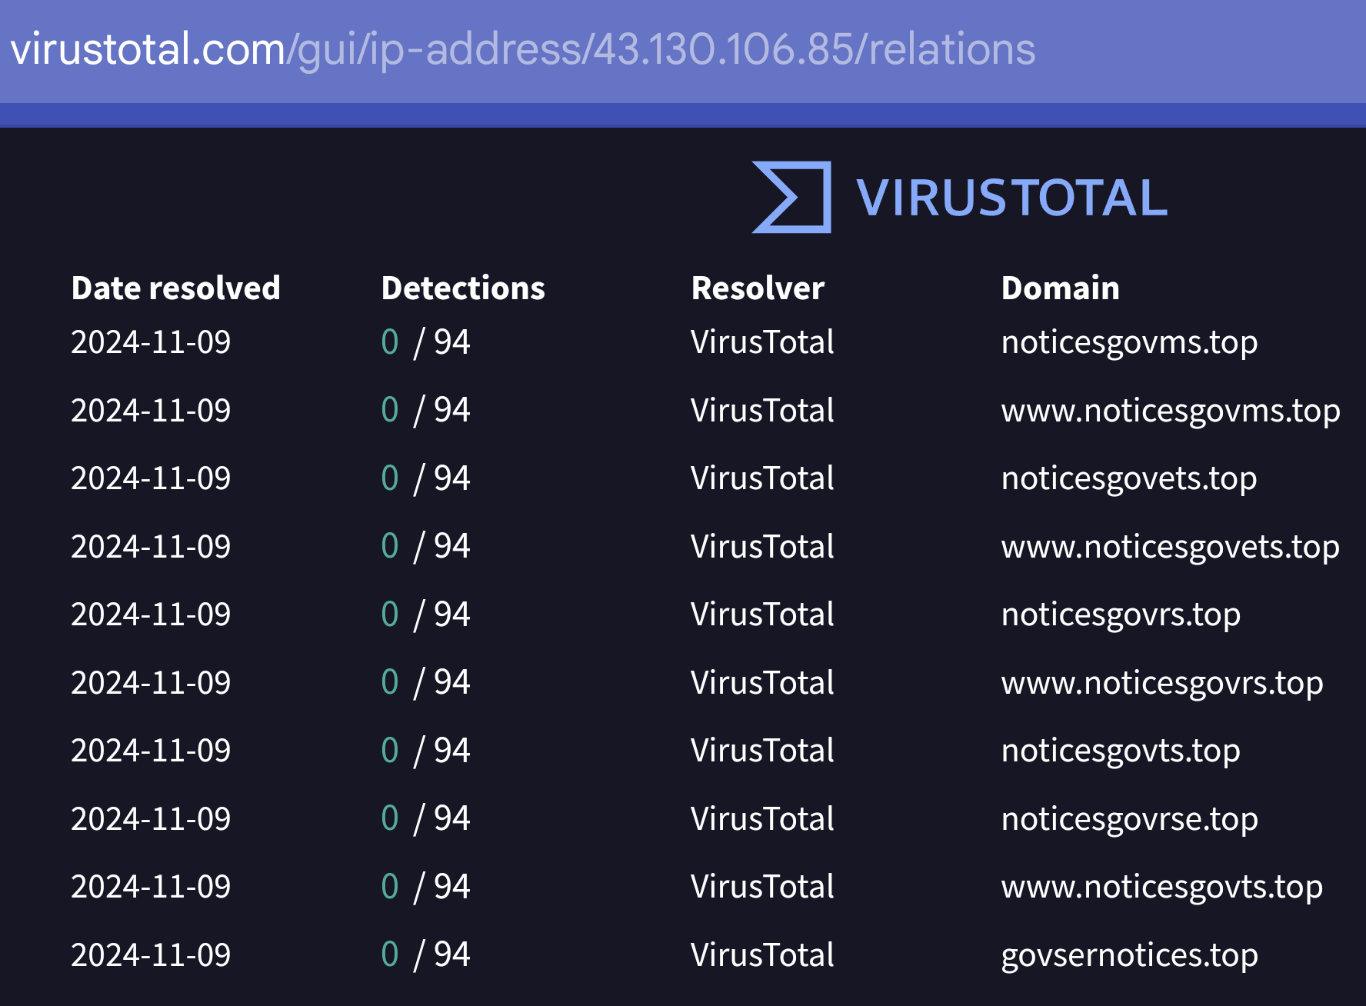Click the virustotal.com URL in address bar

point(523,49)
